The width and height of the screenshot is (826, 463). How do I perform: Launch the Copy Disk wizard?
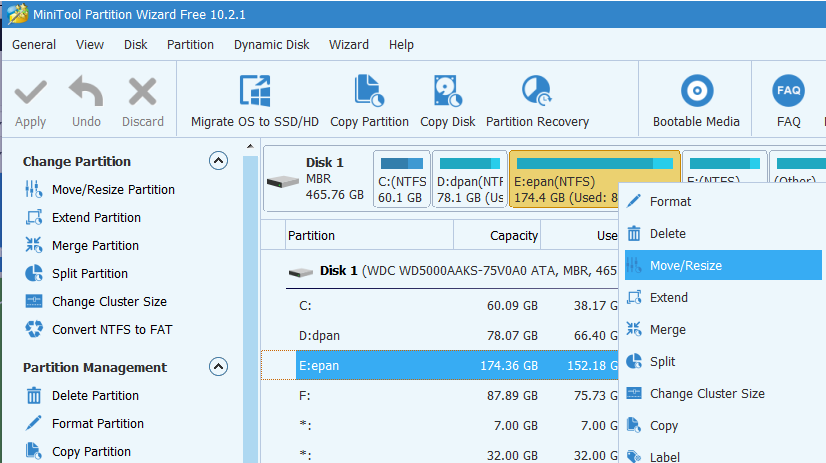coord(448,101)
